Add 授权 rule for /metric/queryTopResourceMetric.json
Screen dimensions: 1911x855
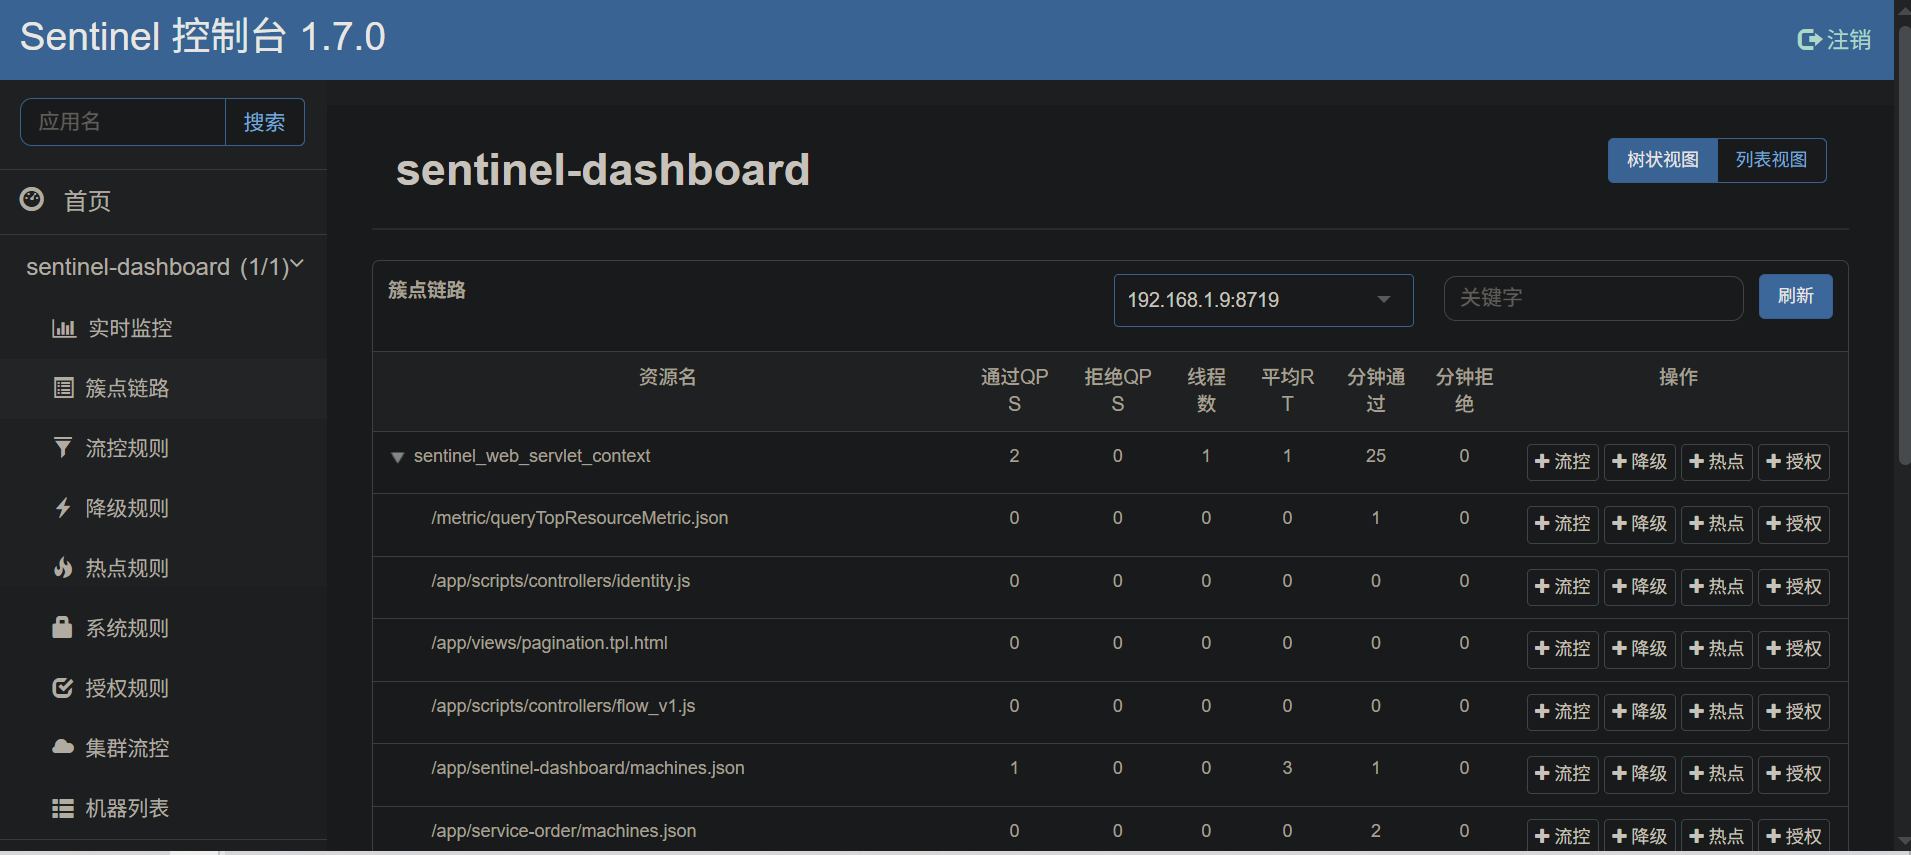click(1793, 524)
